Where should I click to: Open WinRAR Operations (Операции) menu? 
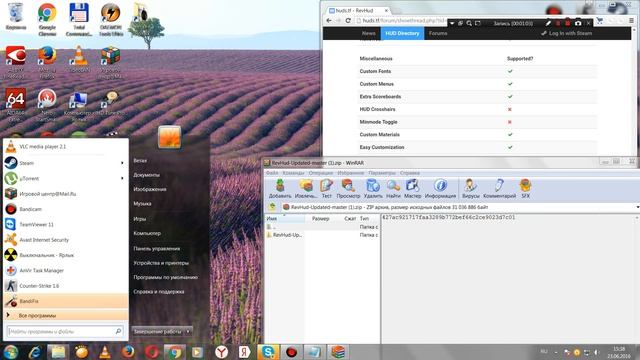point(320,173)
